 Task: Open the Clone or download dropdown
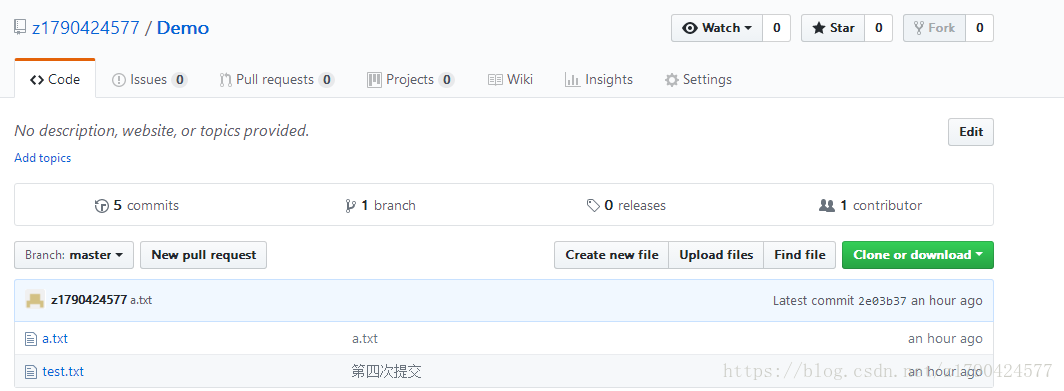917,255
